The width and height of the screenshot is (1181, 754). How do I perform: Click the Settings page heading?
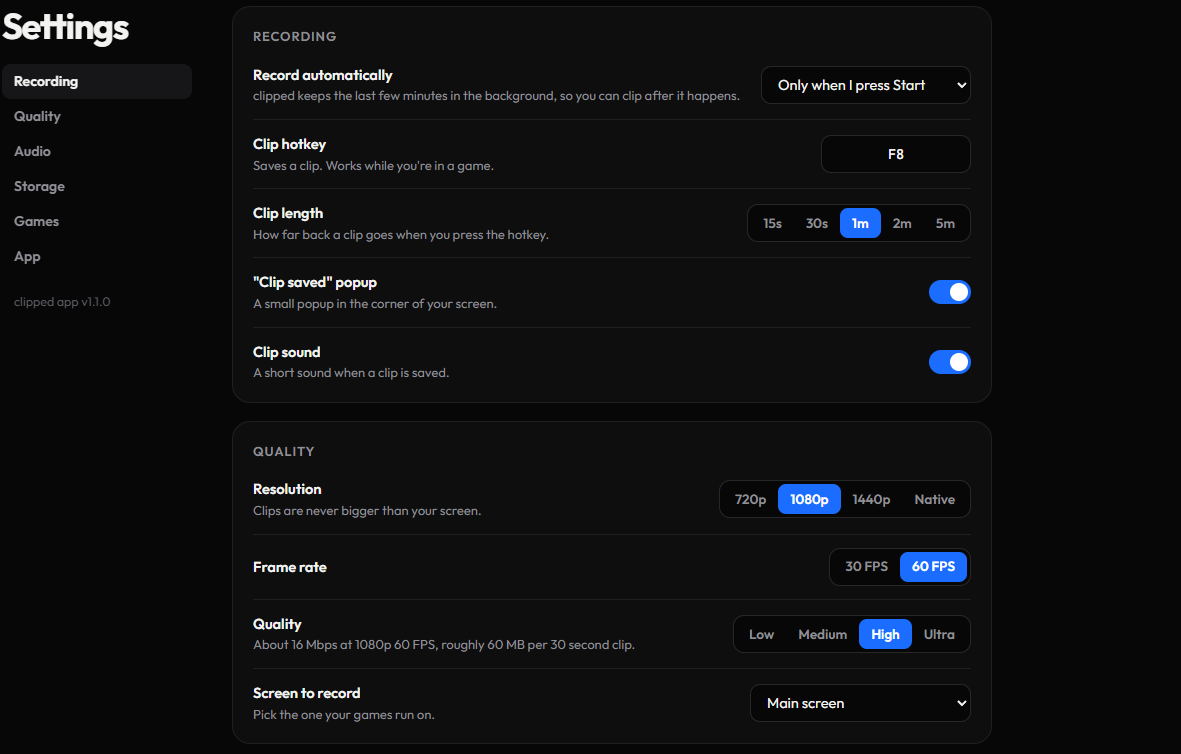[x=66, y=28]
